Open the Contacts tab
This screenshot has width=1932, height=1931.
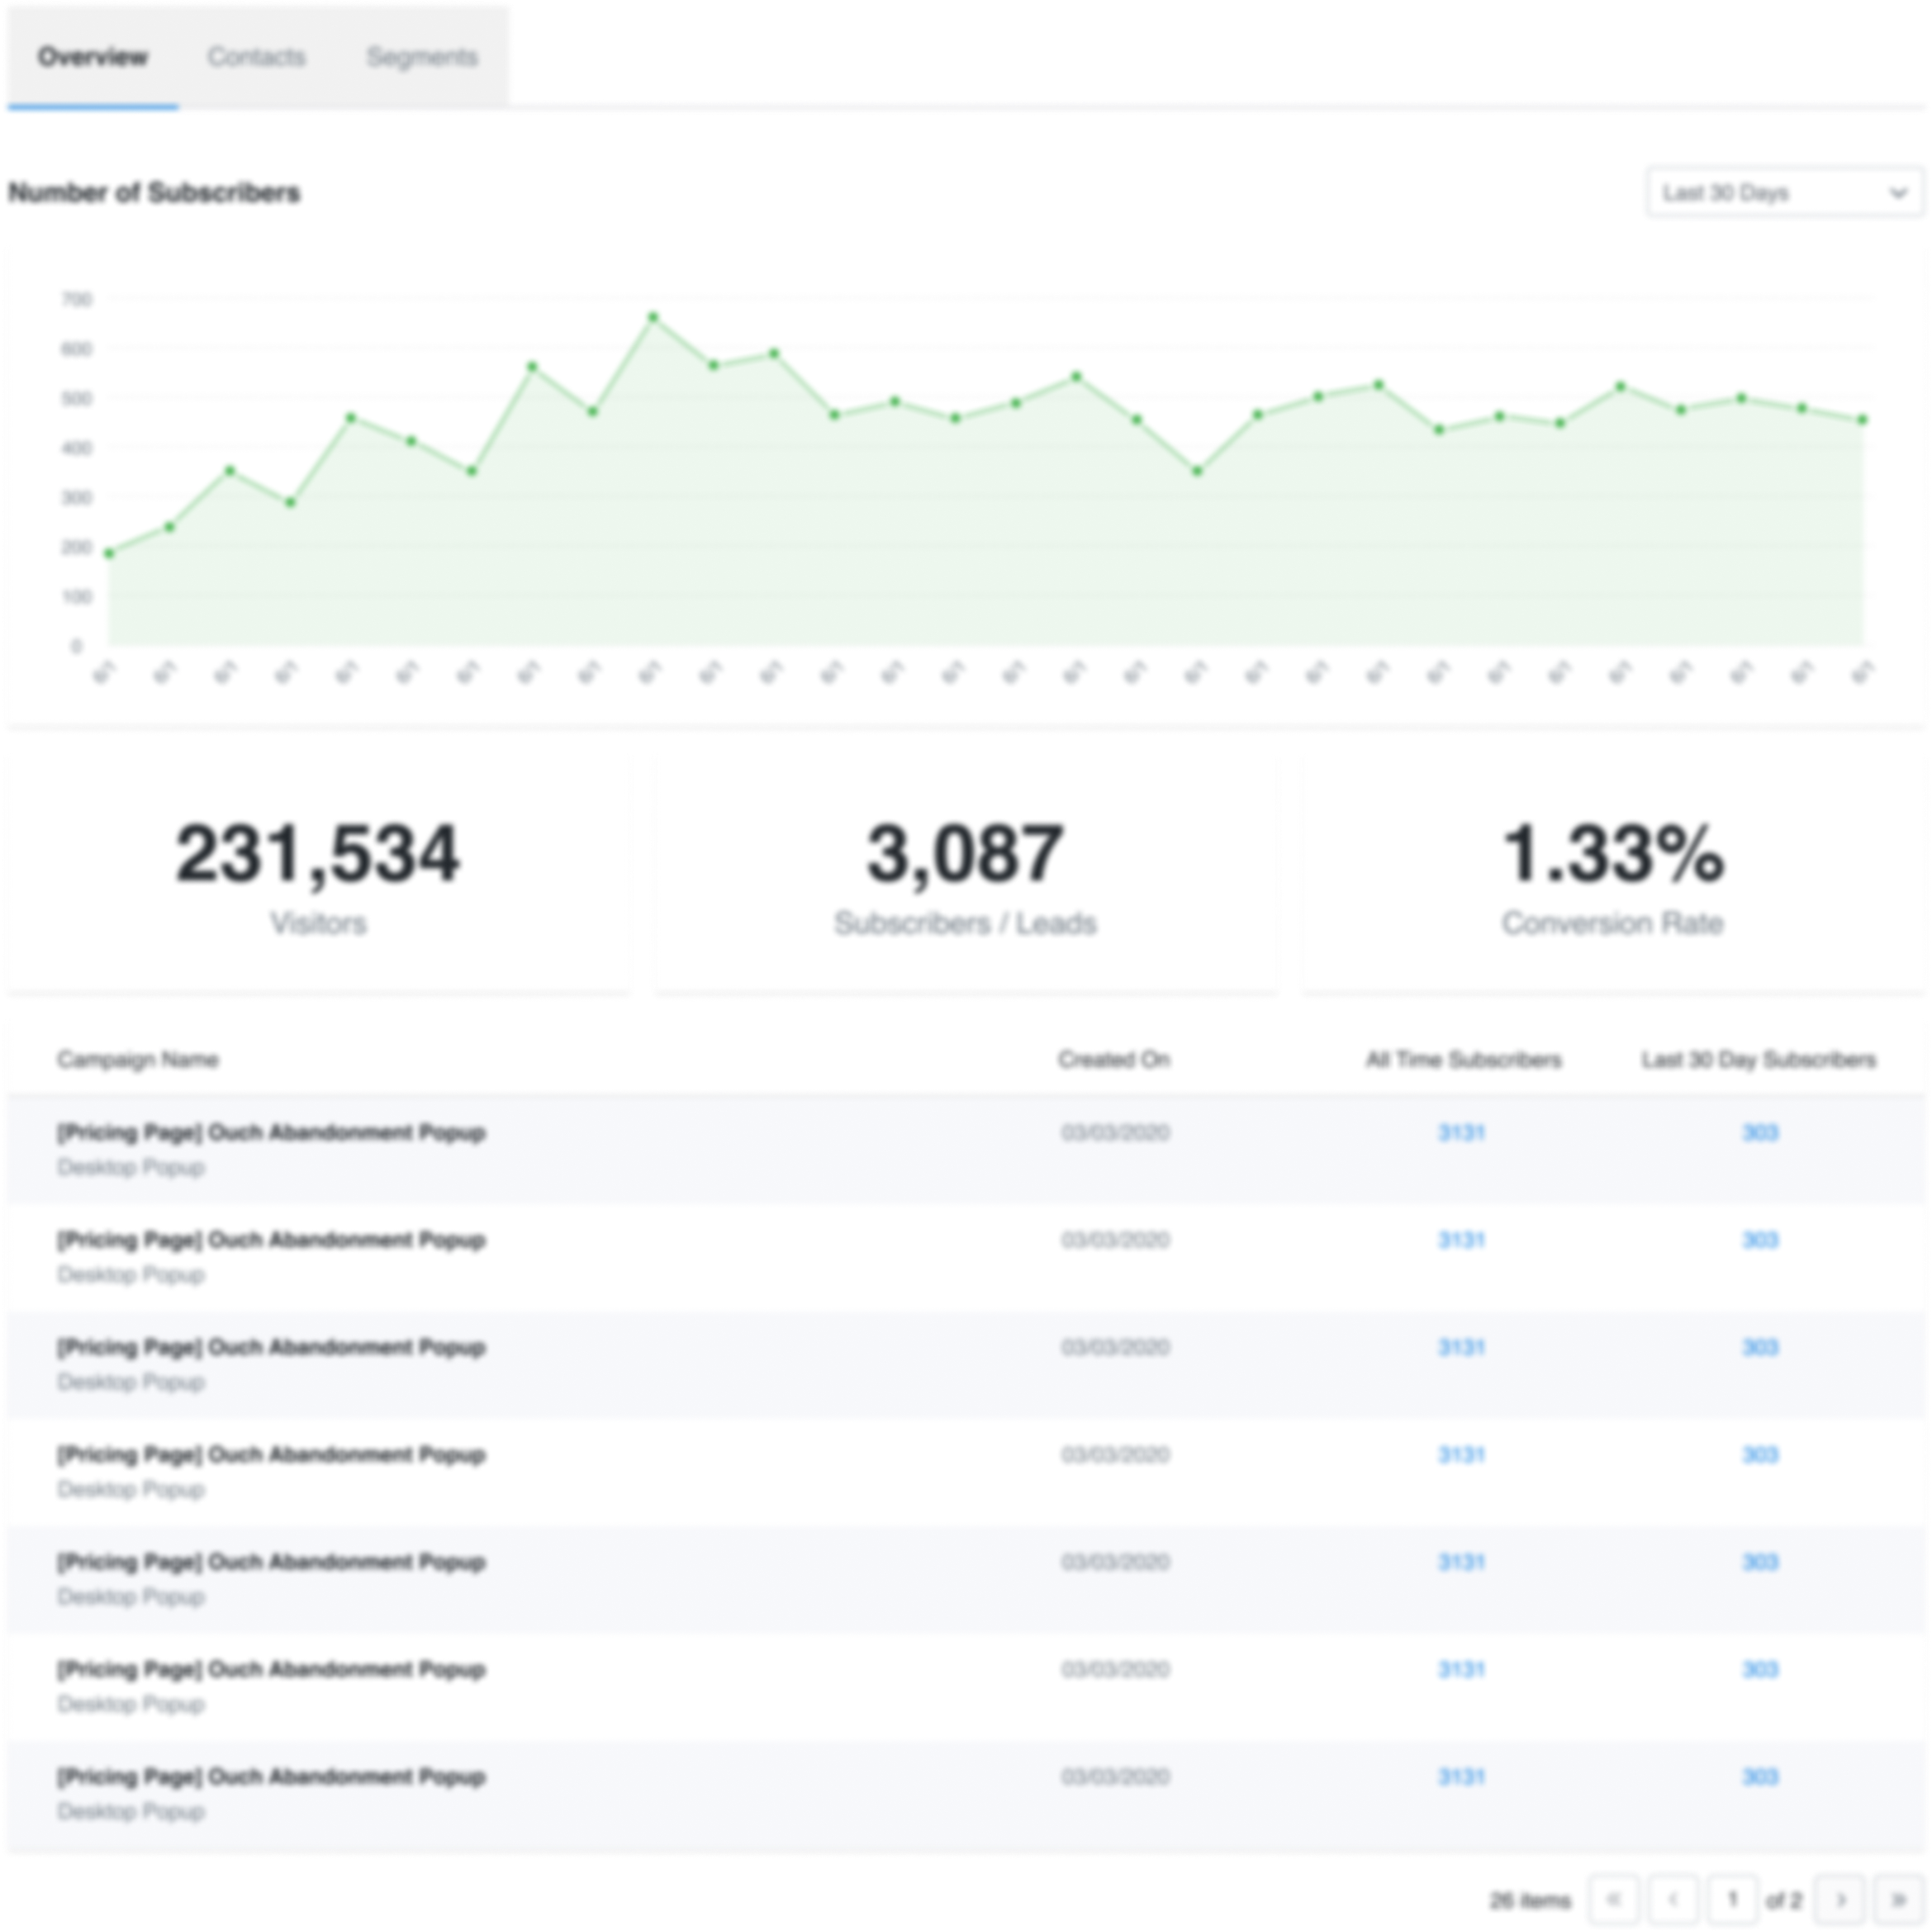(x=256, y=57)
